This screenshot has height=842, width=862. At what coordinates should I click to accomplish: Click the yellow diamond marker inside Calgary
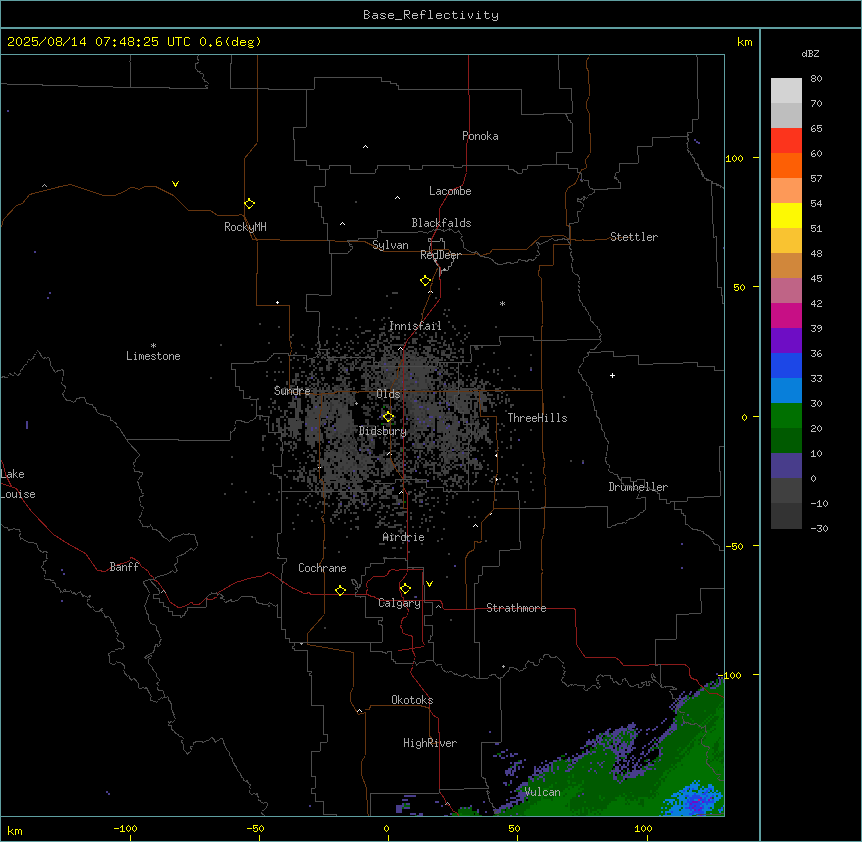point(405,589)
